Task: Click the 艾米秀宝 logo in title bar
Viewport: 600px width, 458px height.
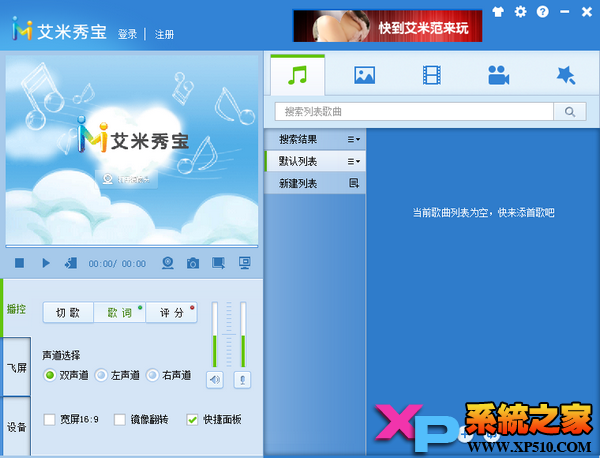Action: point(59,29)
